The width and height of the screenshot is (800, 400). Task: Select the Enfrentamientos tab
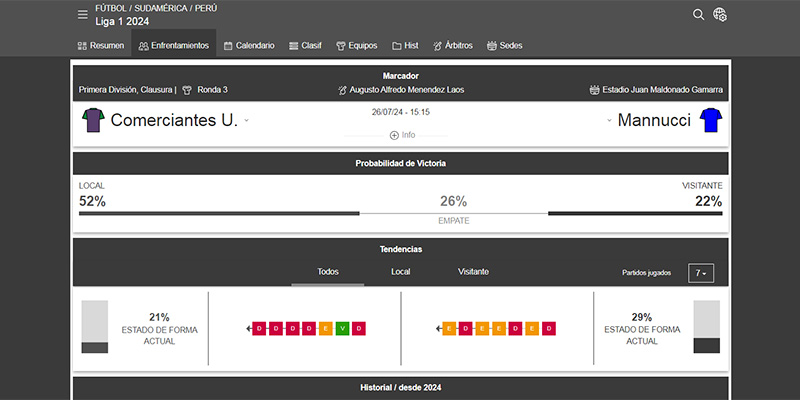[173, 45]
